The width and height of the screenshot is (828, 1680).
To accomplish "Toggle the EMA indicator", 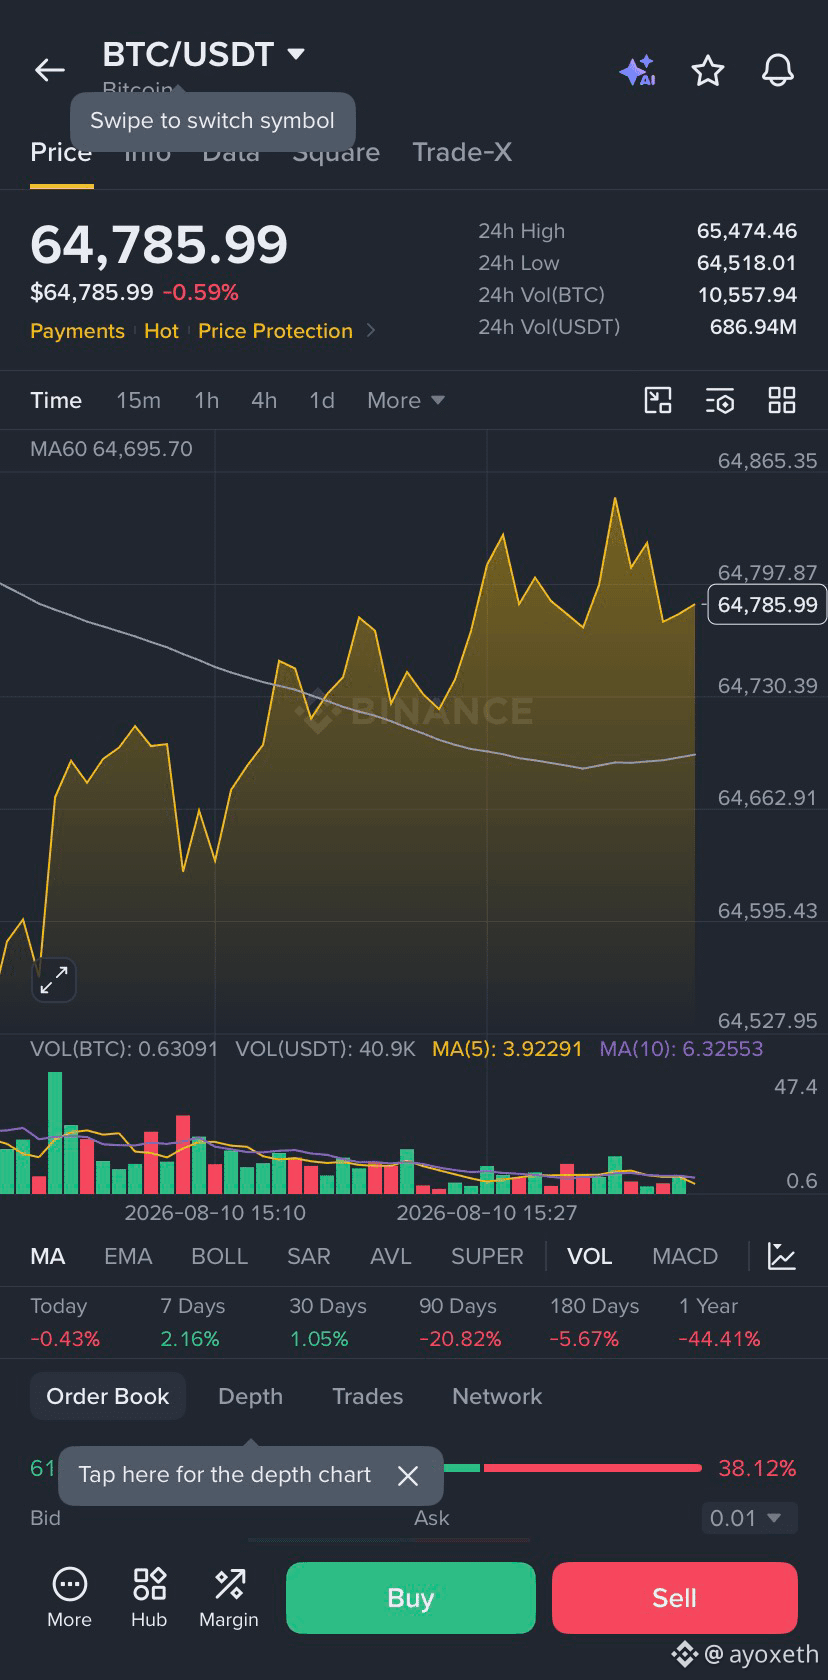I will pos(128,1257).
